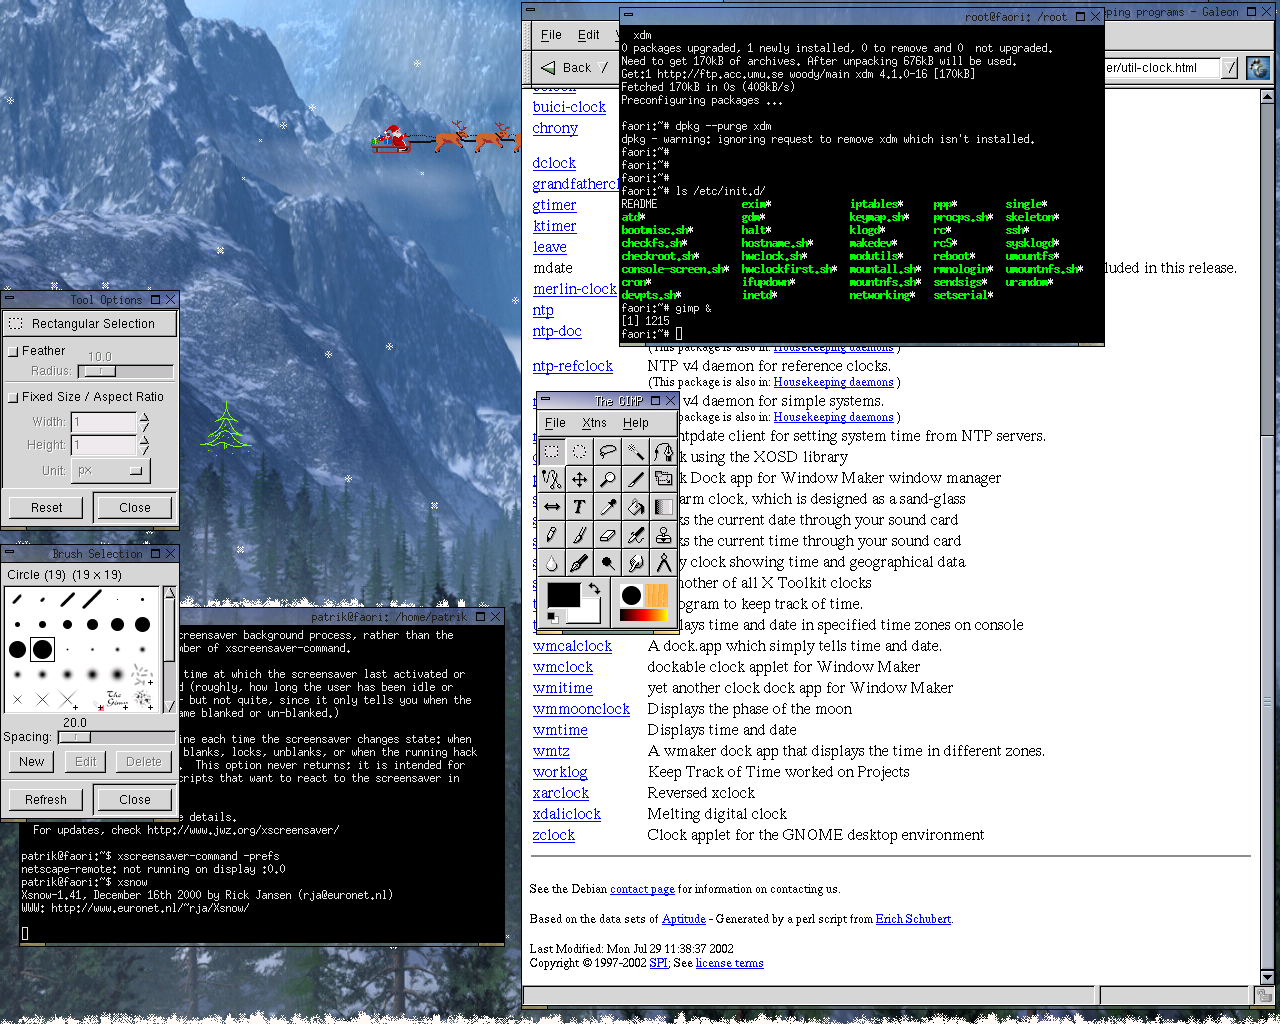Image resolution: width=1280 pixels, height=1024 pixels.
Task: Select the Measure compass tool
Action: (x=663, y=563)
